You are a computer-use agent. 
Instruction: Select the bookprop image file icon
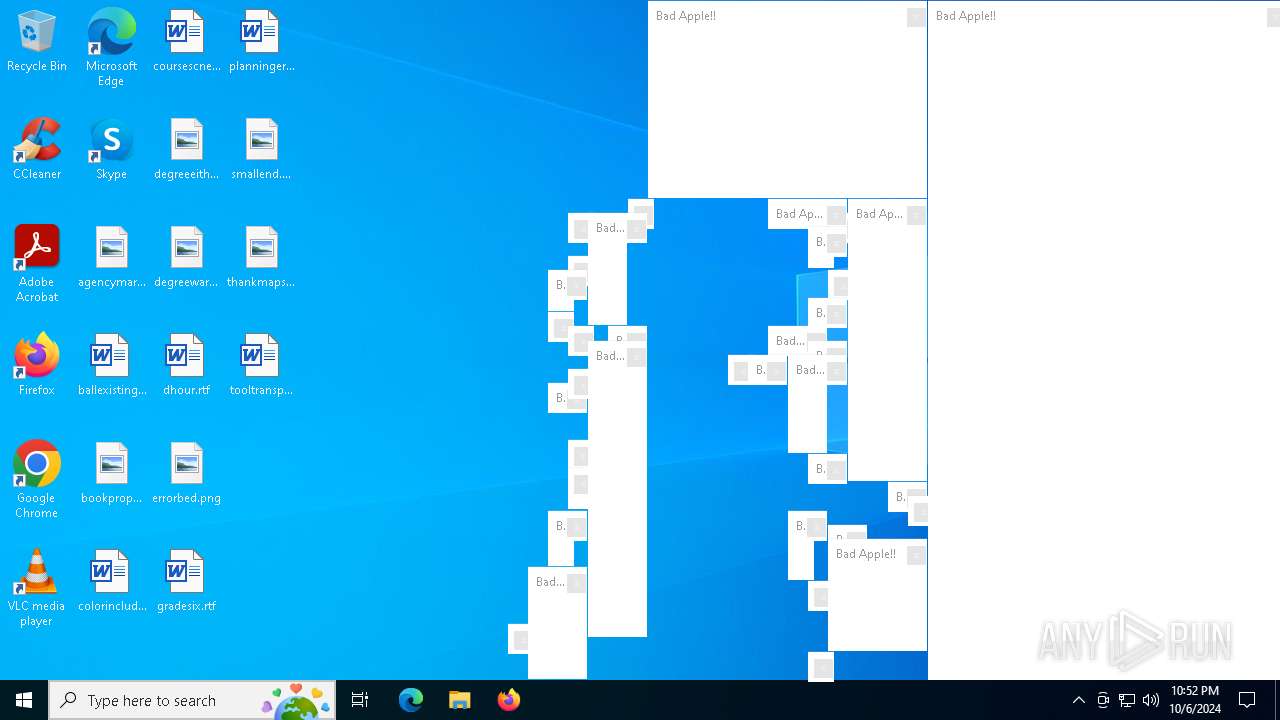point(111,474)
